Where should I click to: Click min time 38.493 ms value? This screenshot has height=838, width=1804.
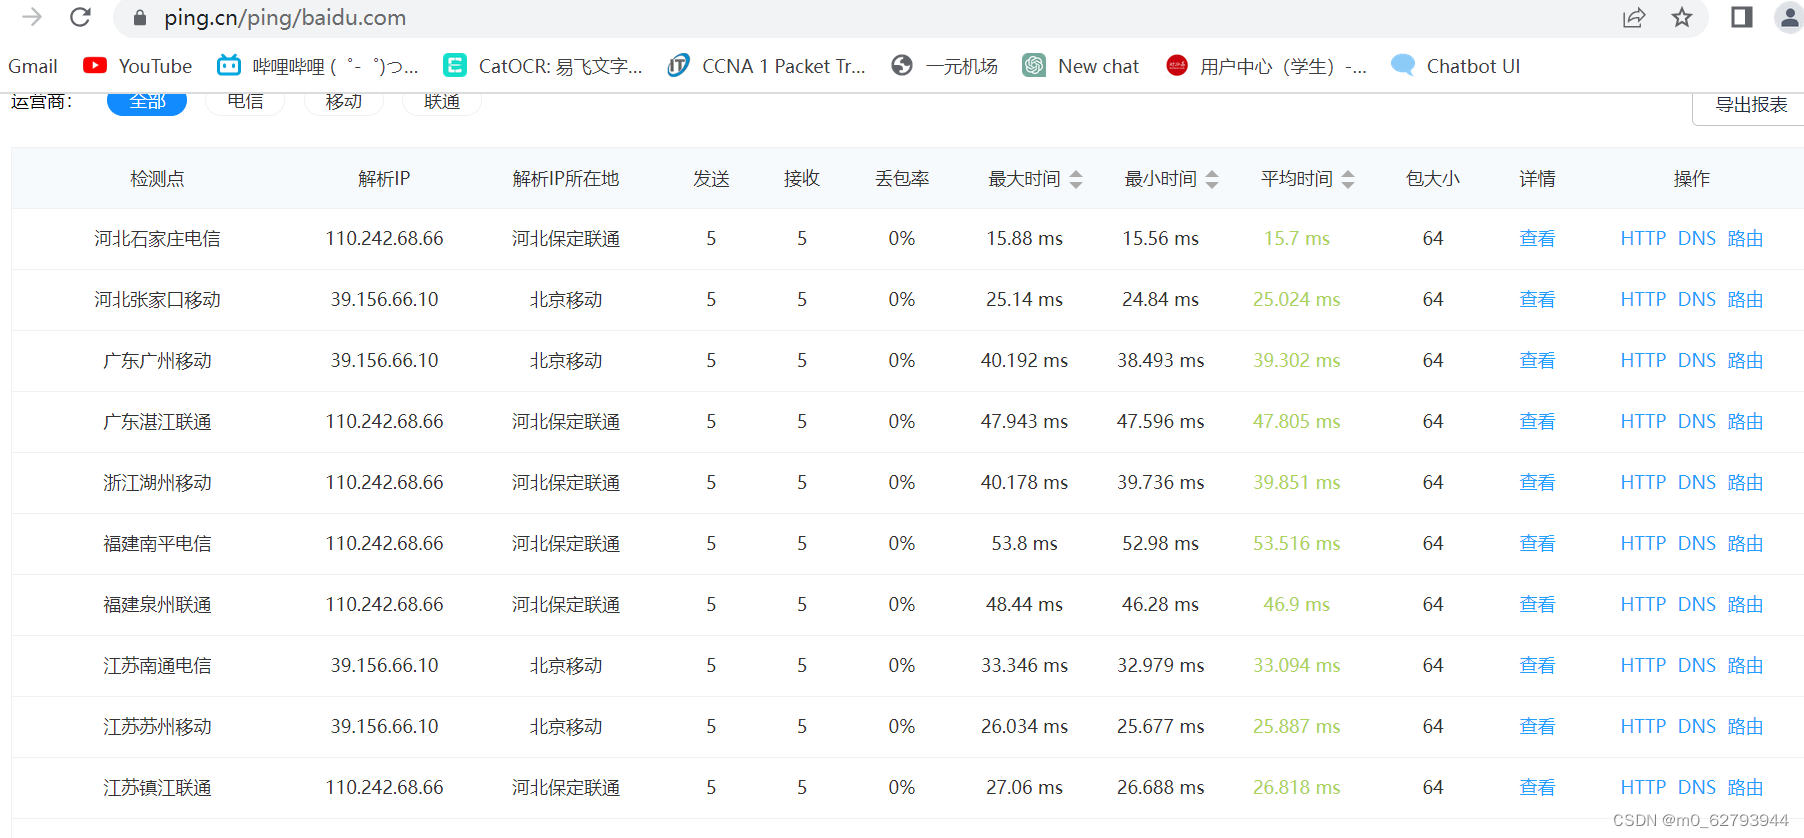click(x=1160, y=361)
